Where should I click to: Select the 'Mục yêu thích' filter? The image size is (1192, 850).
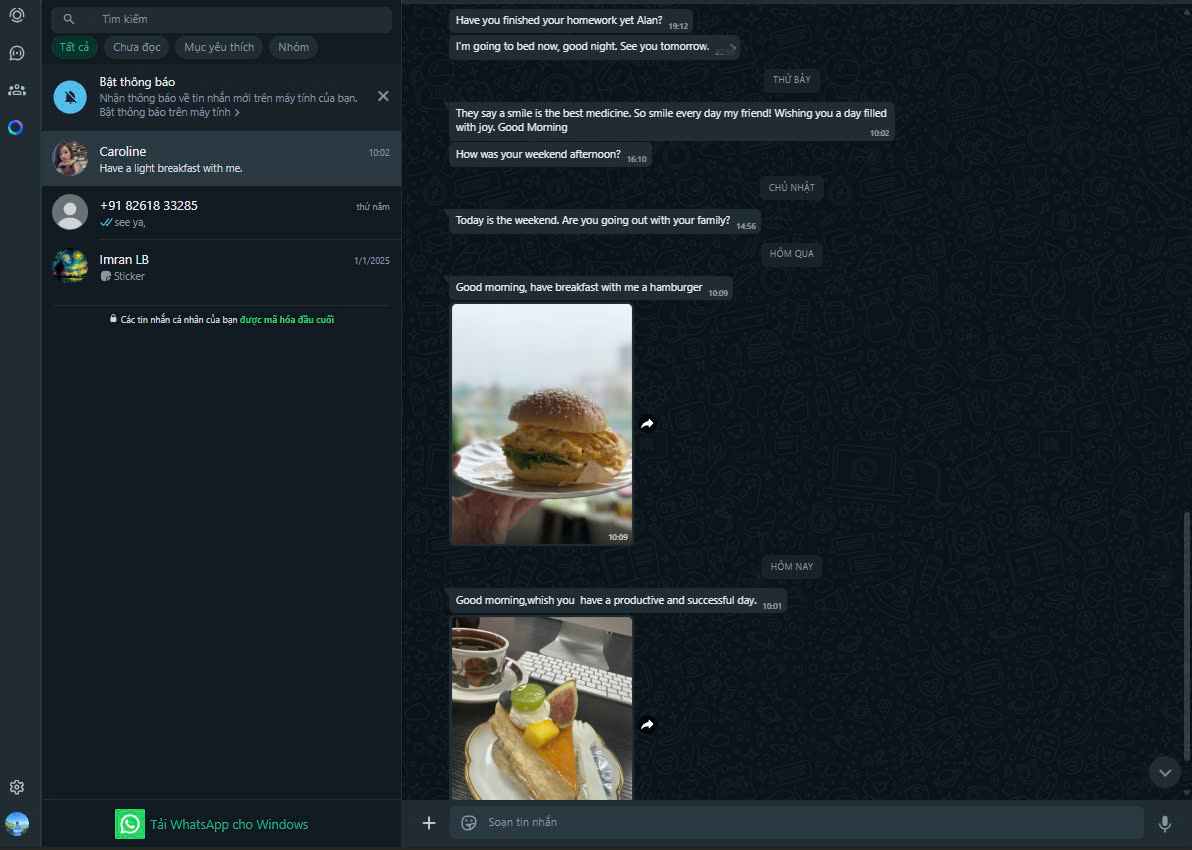(x=219, y=47)
